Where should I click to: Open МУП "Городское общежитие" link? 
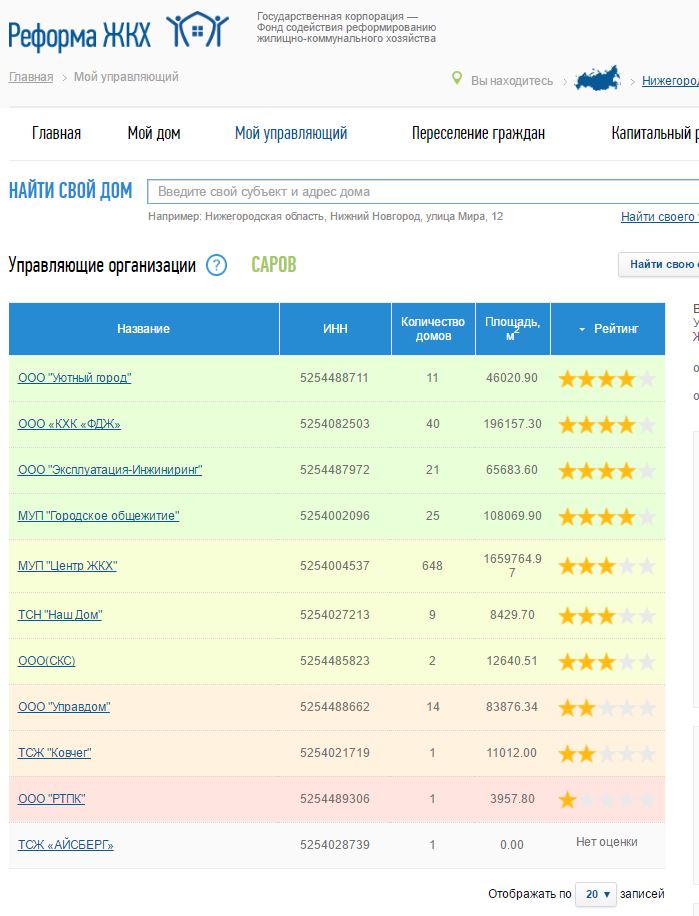pyautogui.click(x=99, y=516)
